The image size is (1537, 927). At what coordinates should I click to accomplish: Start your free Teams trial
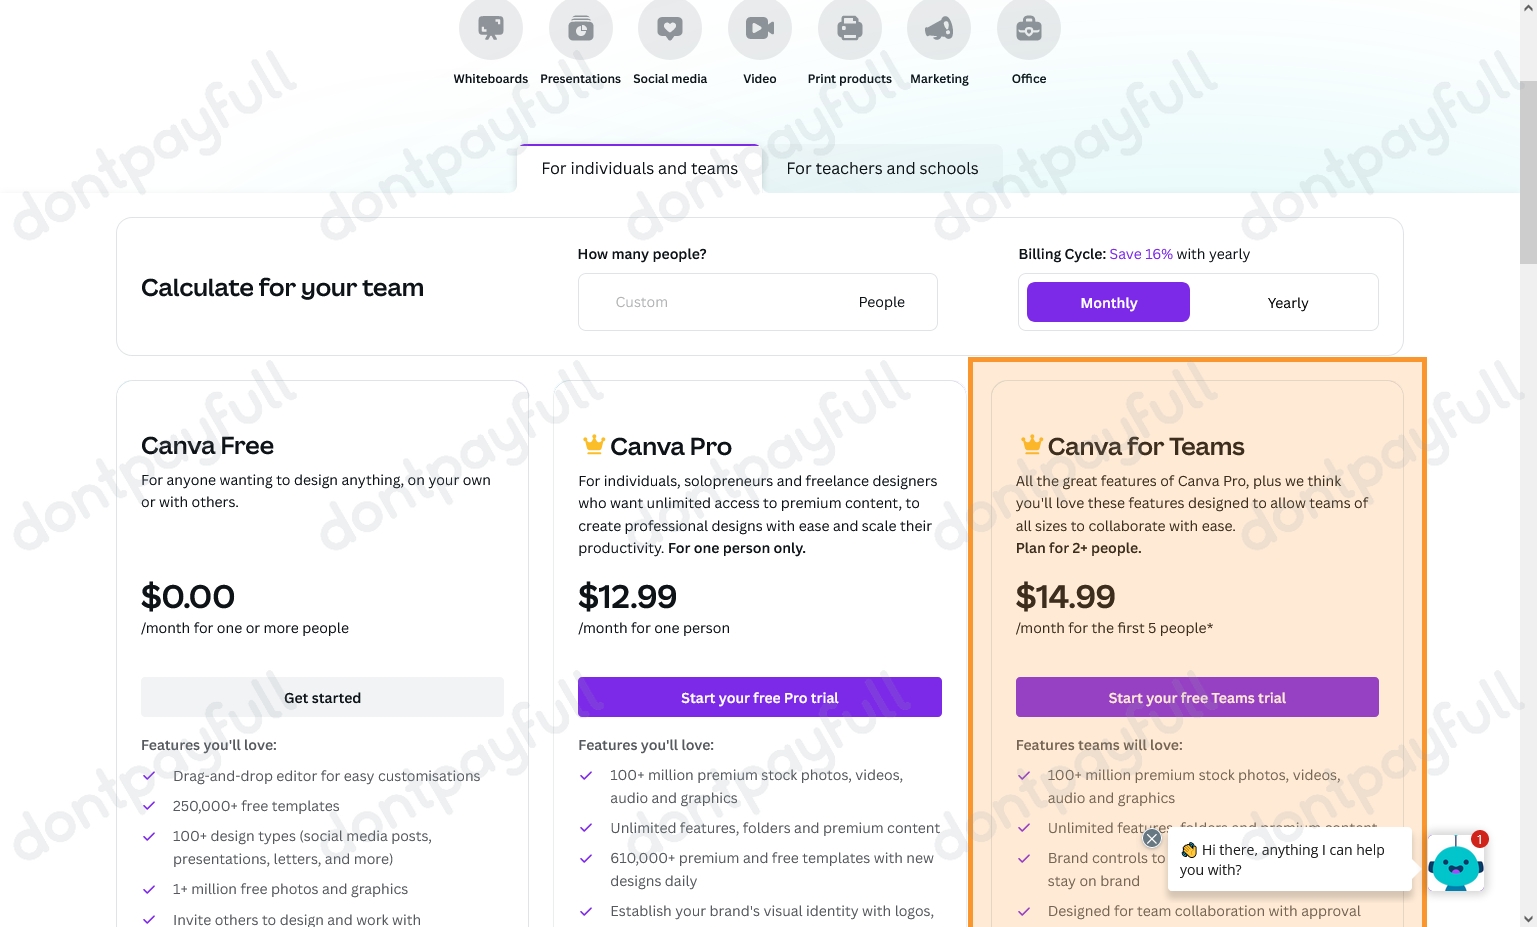[x=1197, y=697]
